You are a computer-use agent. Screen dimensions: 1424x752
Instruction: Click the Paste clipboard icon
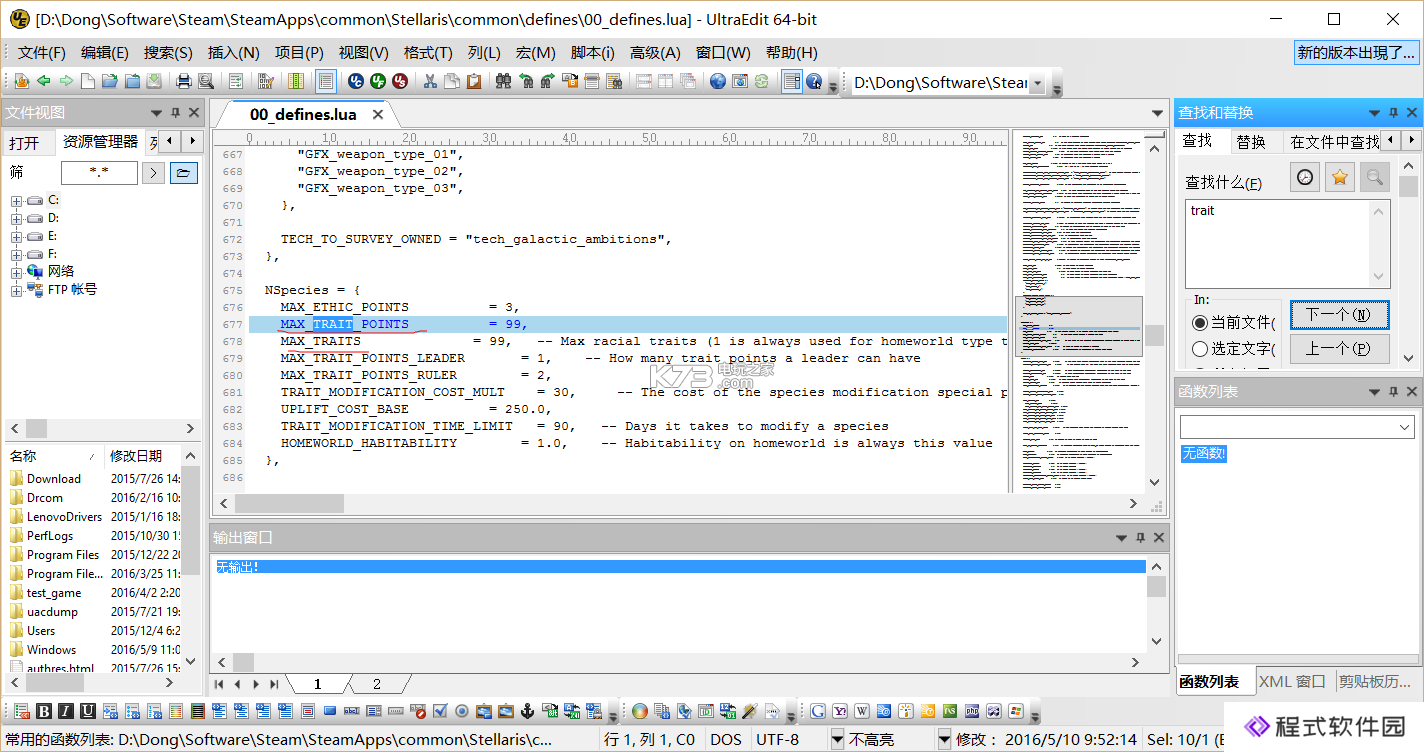pos(474,81)
